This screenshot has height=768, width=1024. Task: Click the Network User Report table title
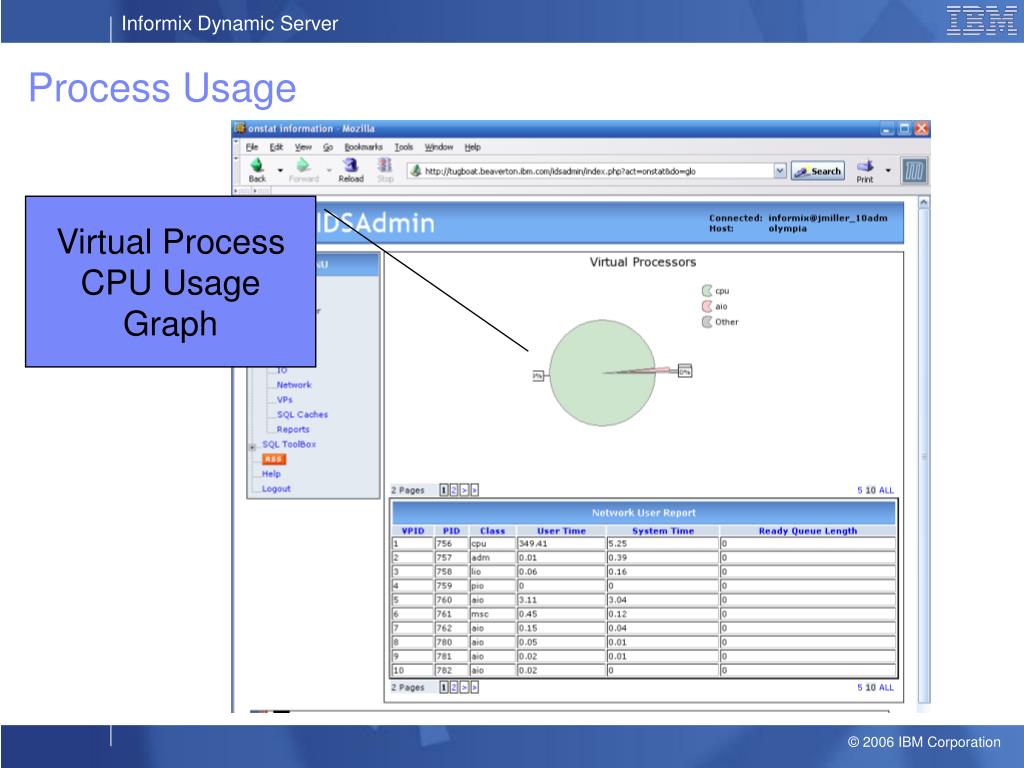tap(643, 513)
